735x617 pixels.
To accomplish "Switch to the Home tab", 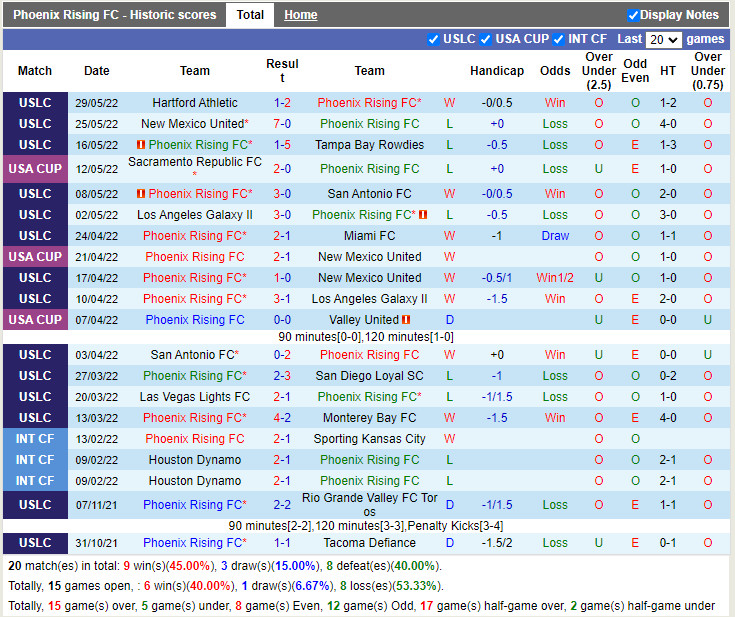I will click(300, 15).
